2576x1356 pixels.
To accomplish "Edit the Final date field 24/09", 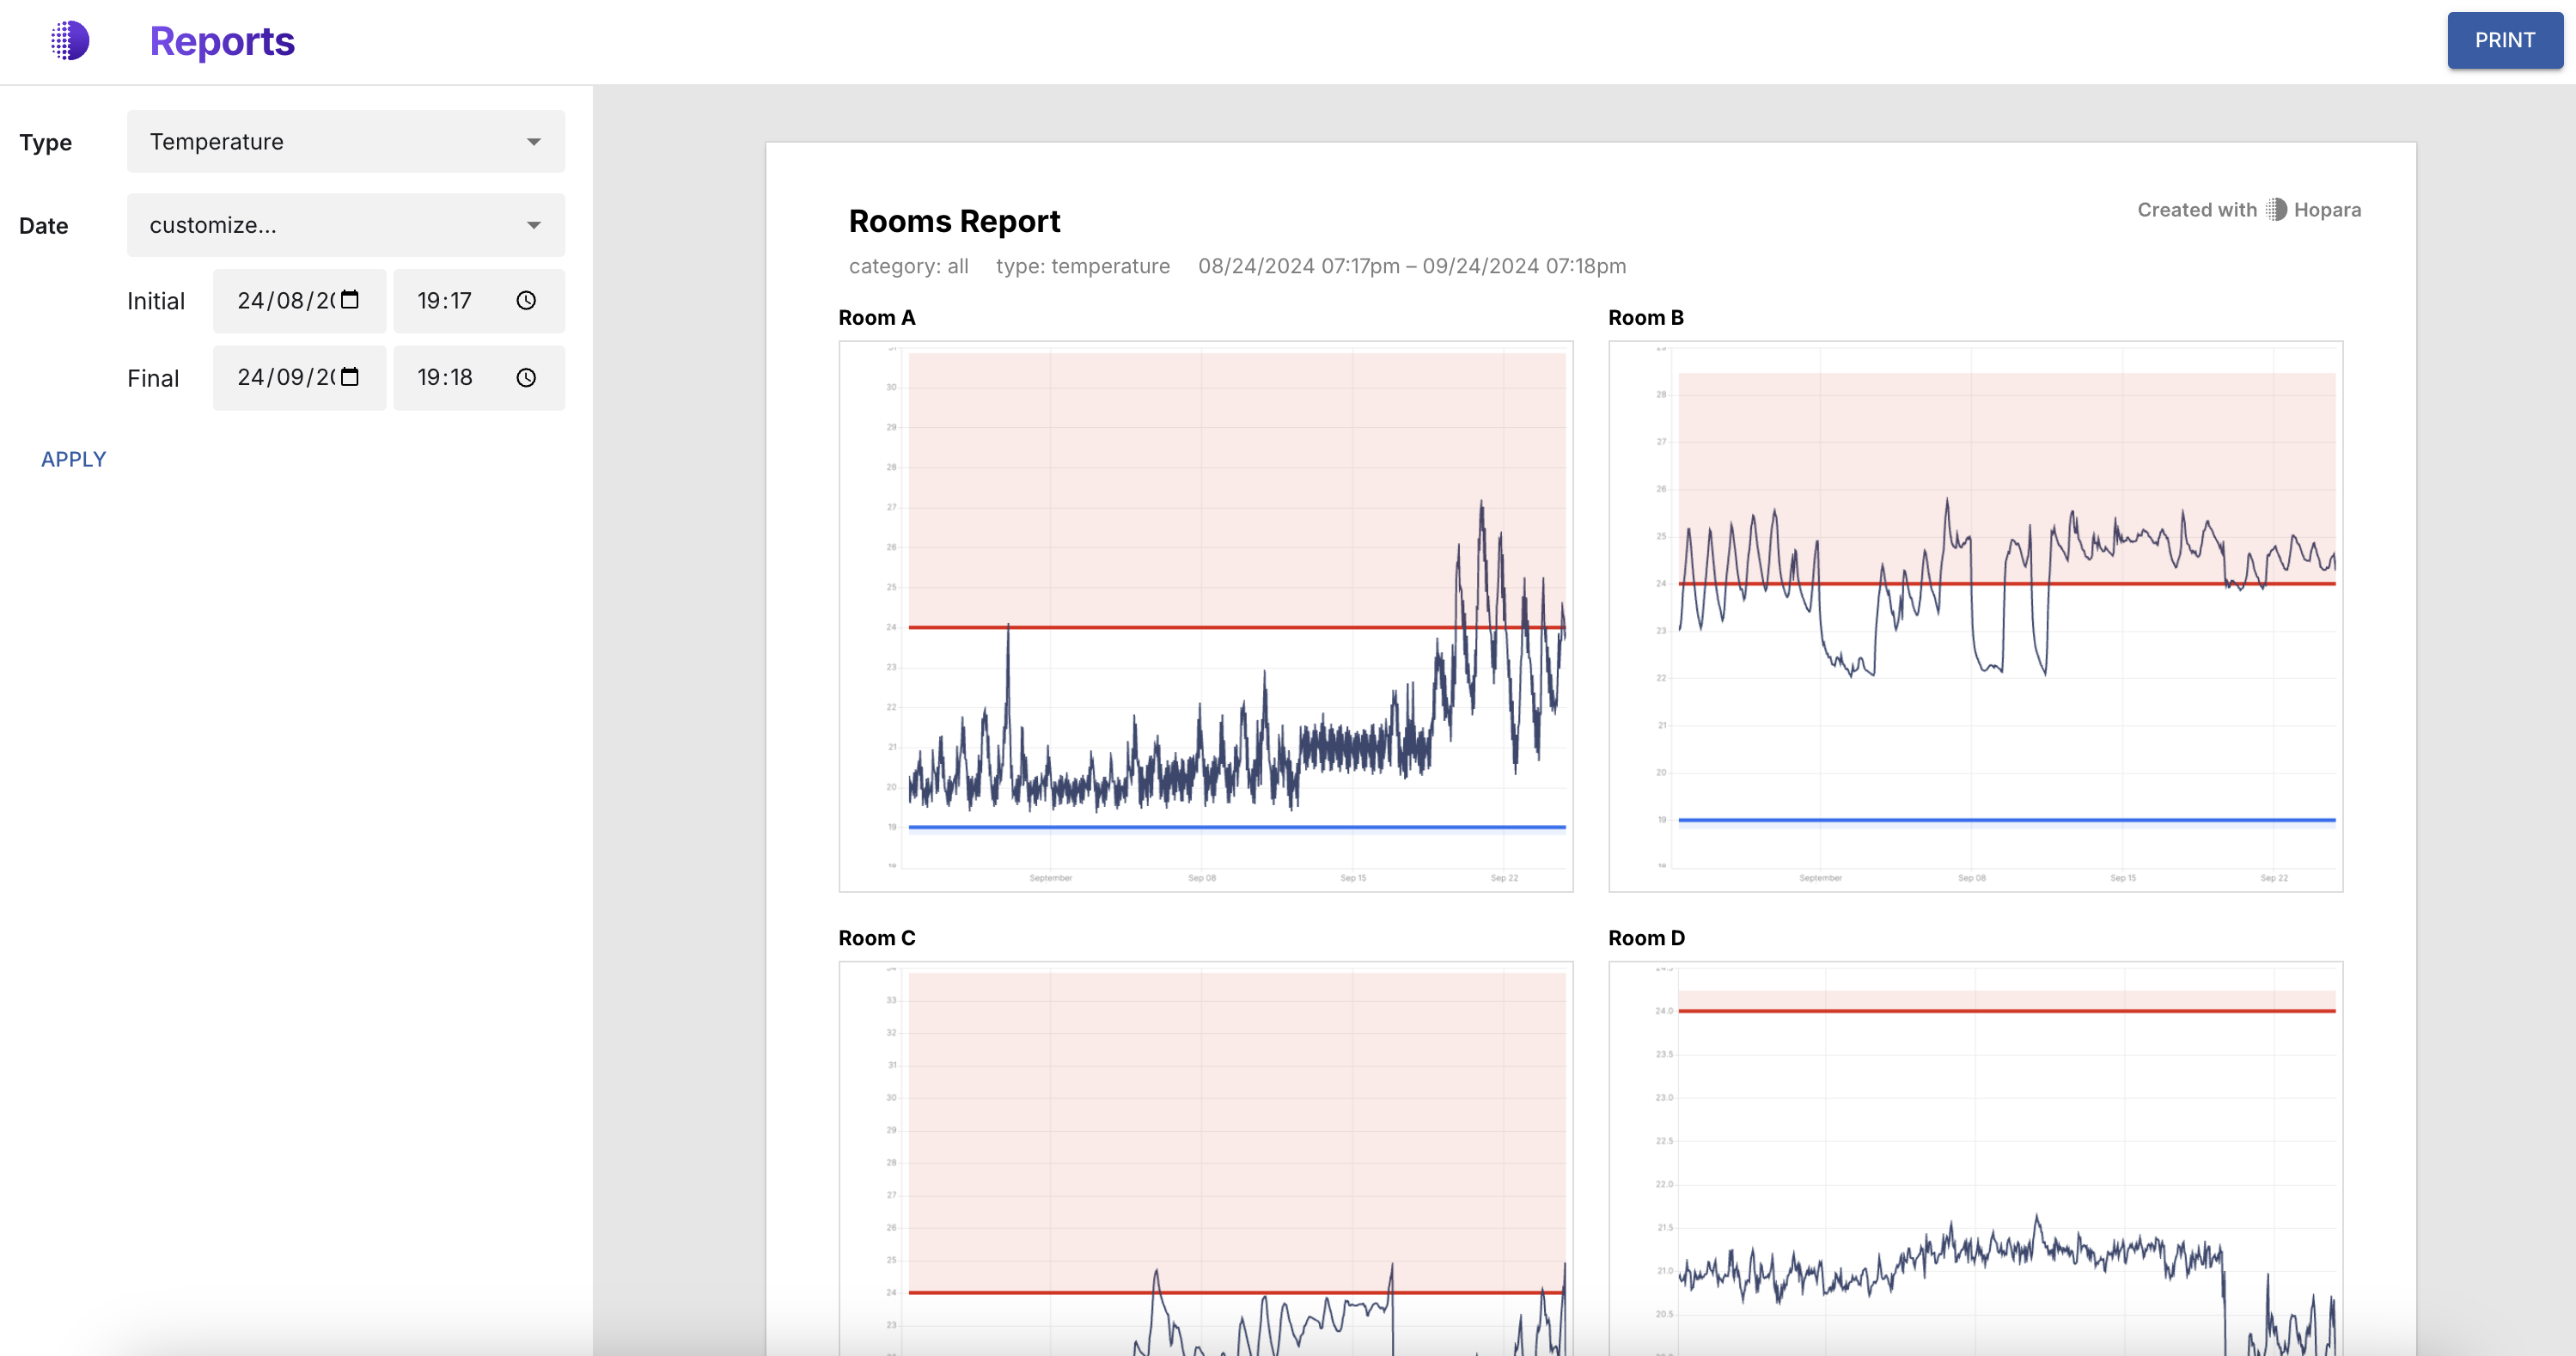I will (299, 378).
